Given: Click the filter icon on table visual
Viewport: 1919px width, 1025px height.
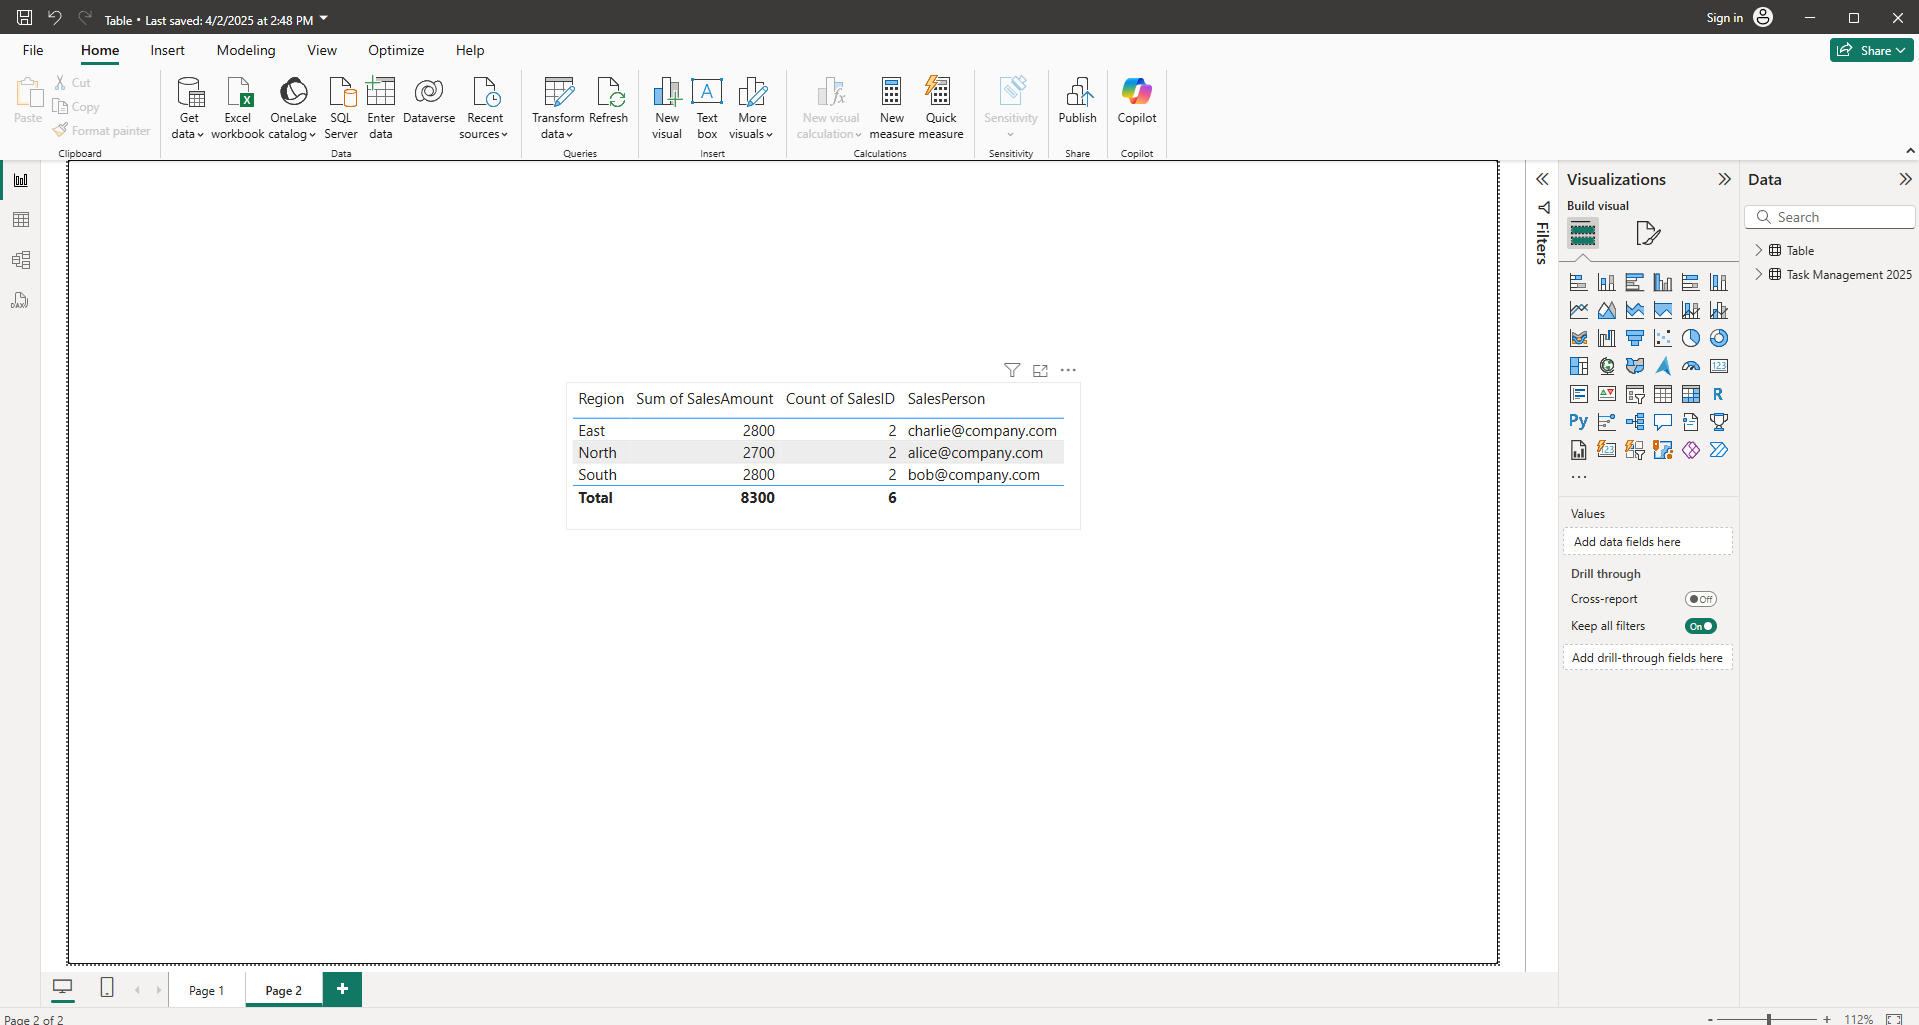Looking at the screenshot, I should (1012, 370).
